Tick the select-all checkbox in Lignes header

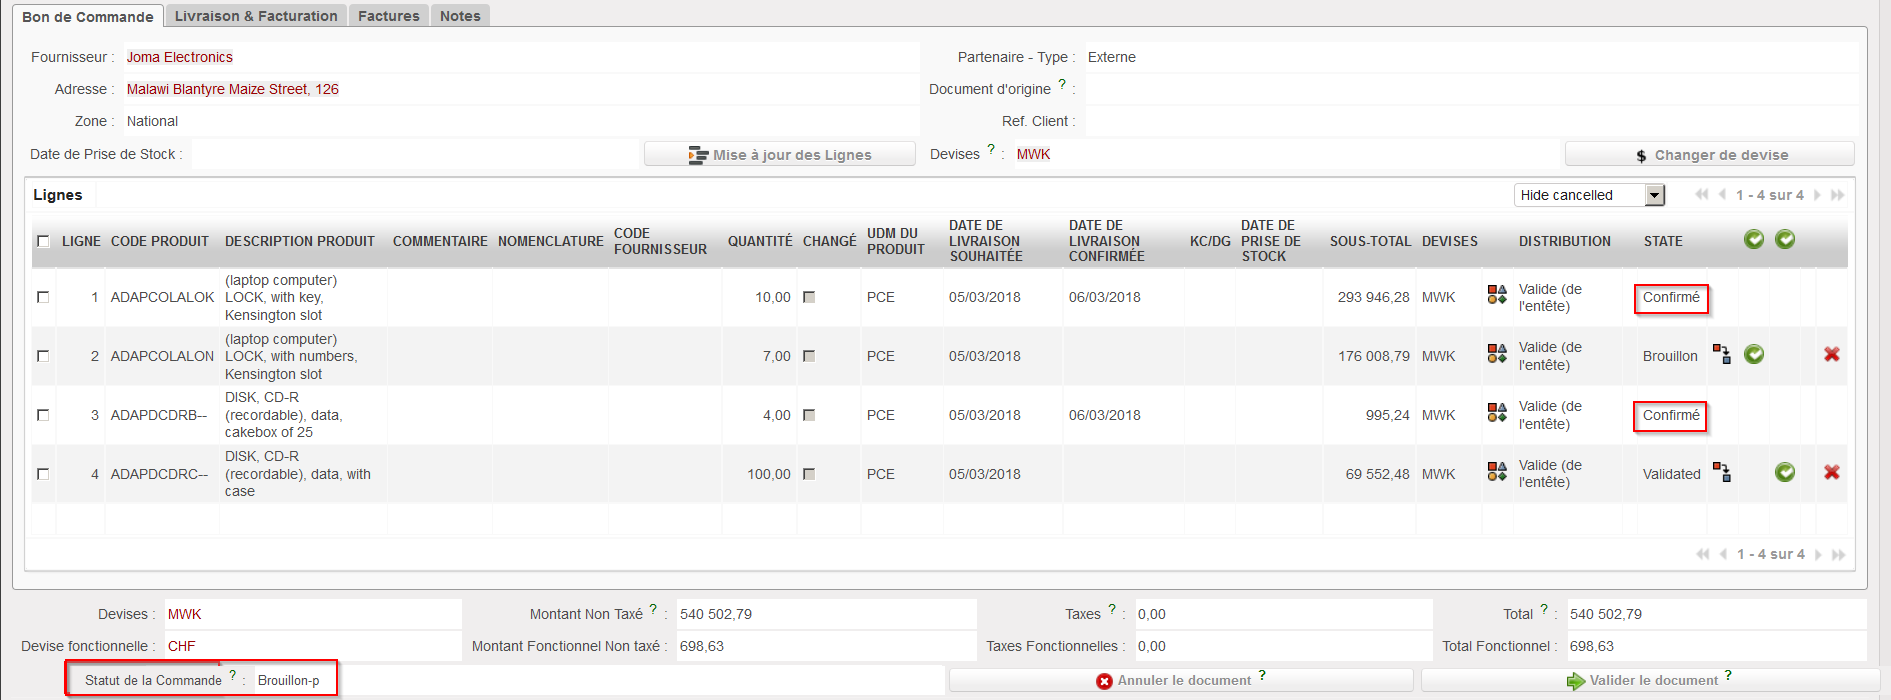tap(43, 241)
